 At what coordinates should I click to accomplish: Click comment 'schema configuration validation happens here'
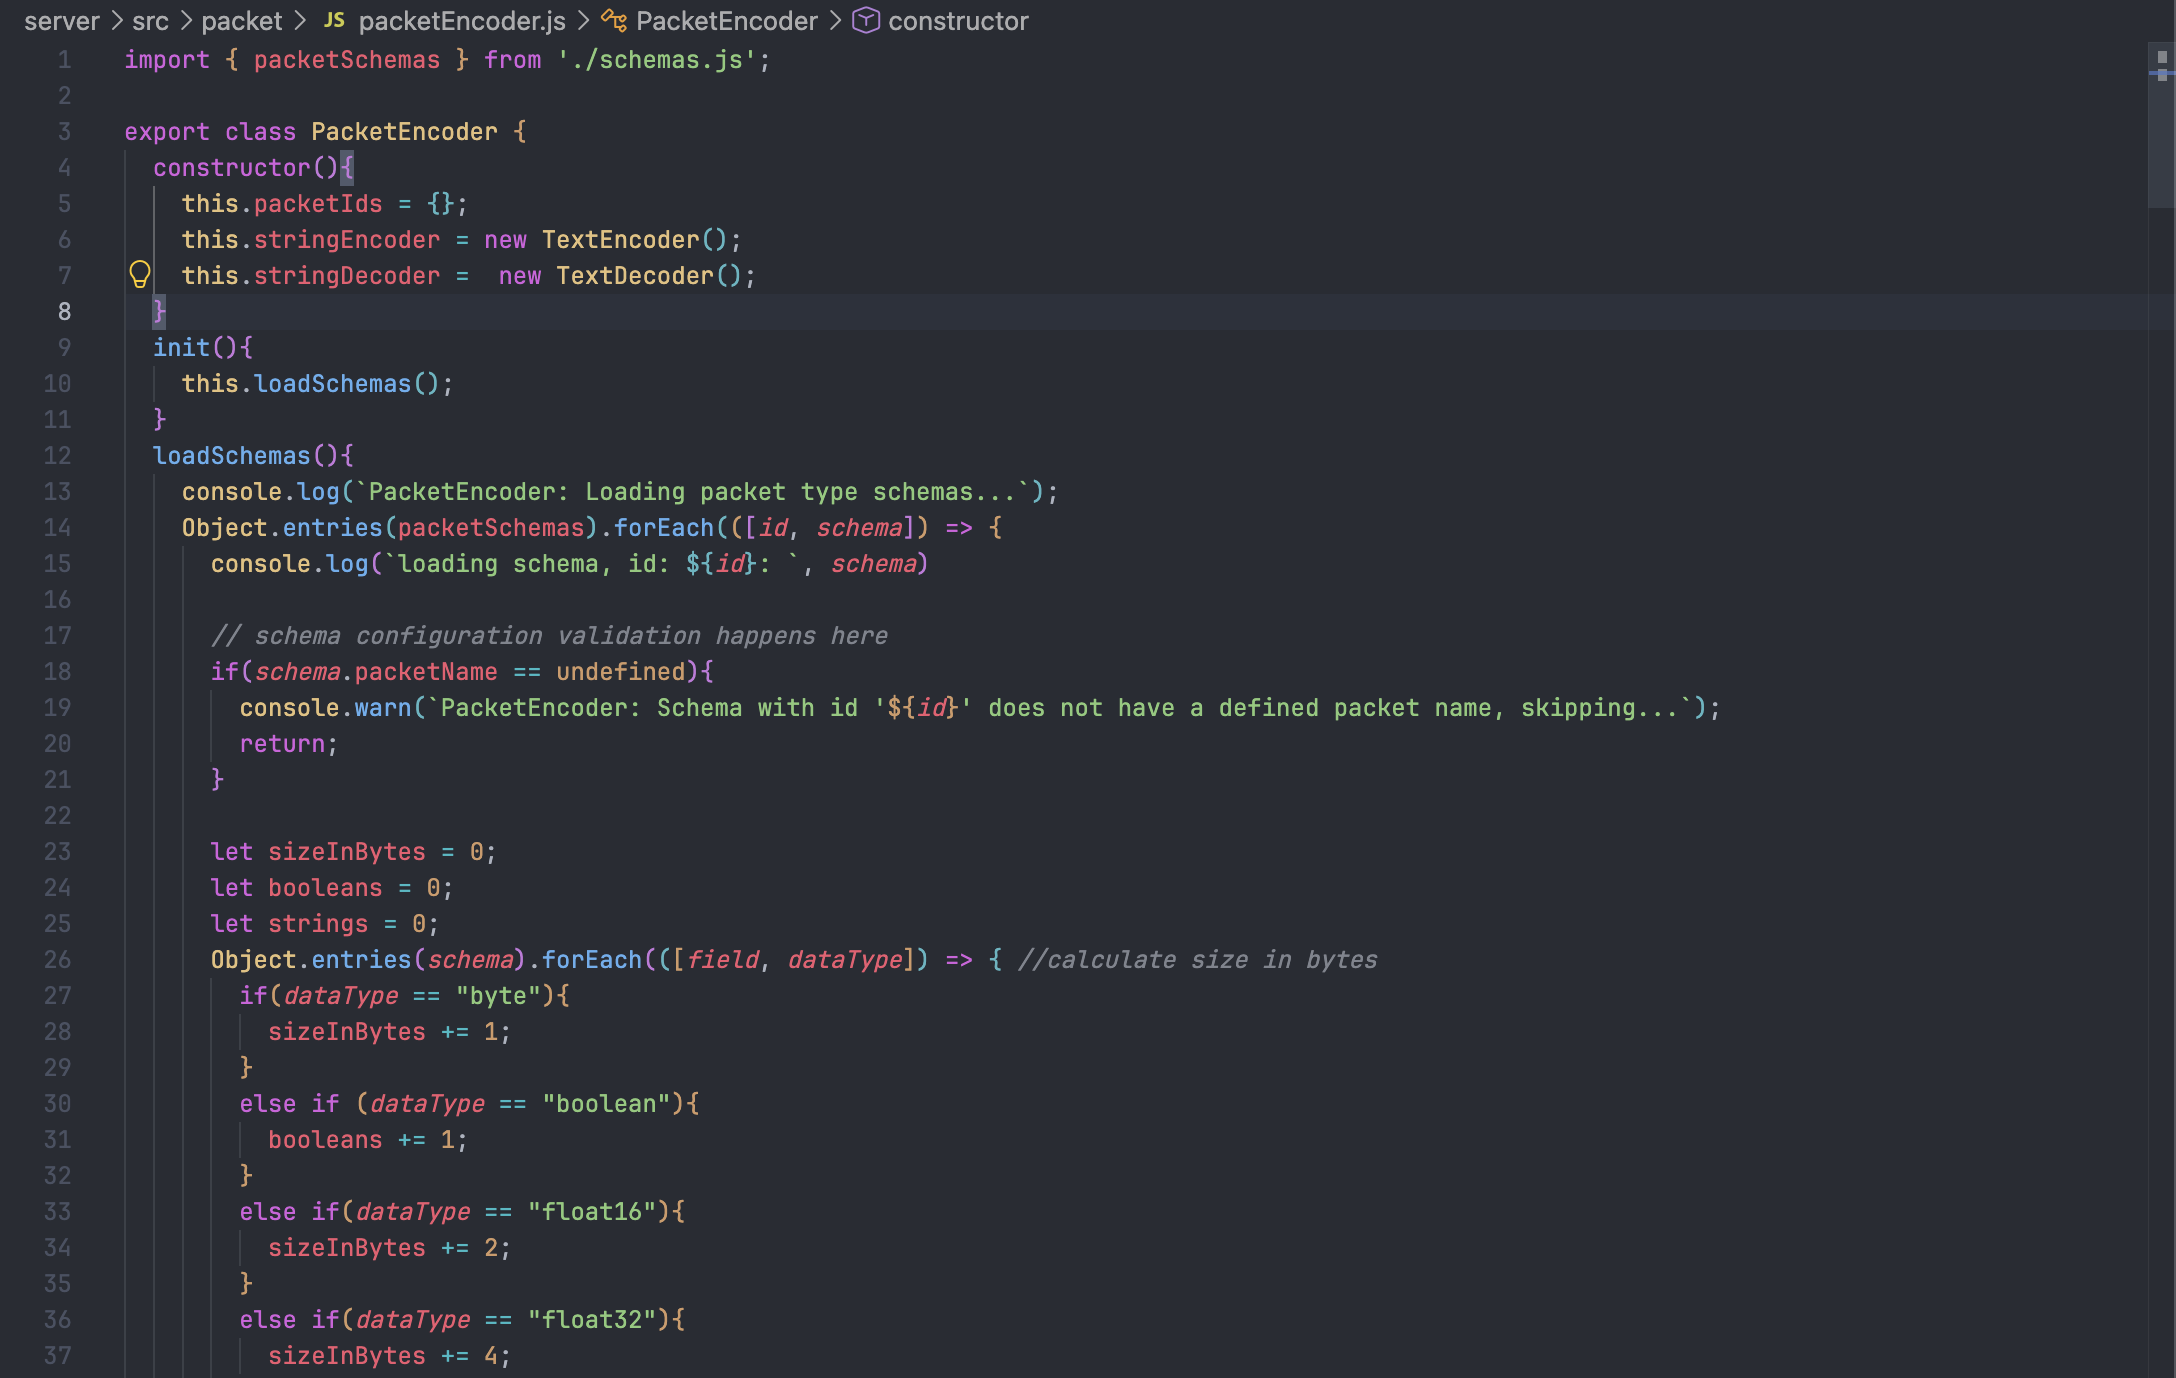[x=571, y=636]
